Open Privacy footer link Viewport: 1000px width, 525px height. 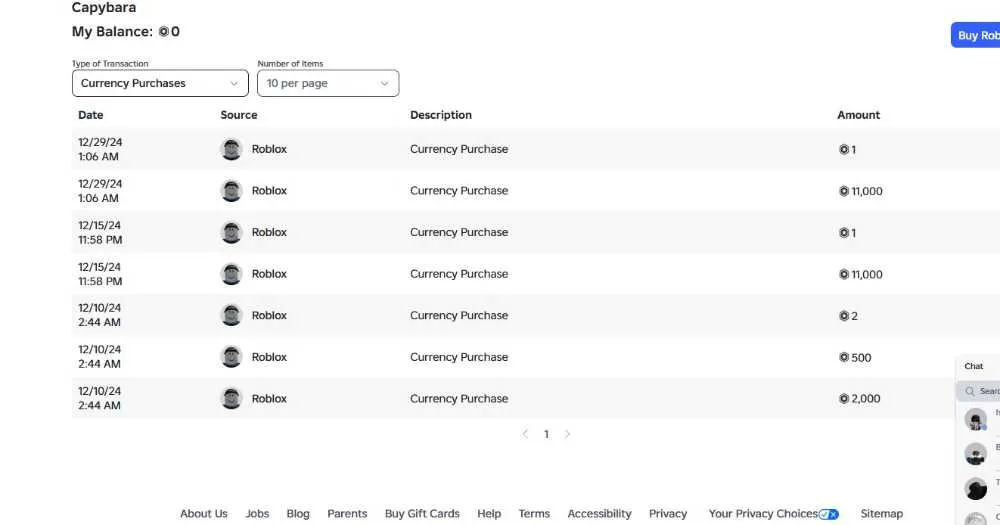click(668, 514)
